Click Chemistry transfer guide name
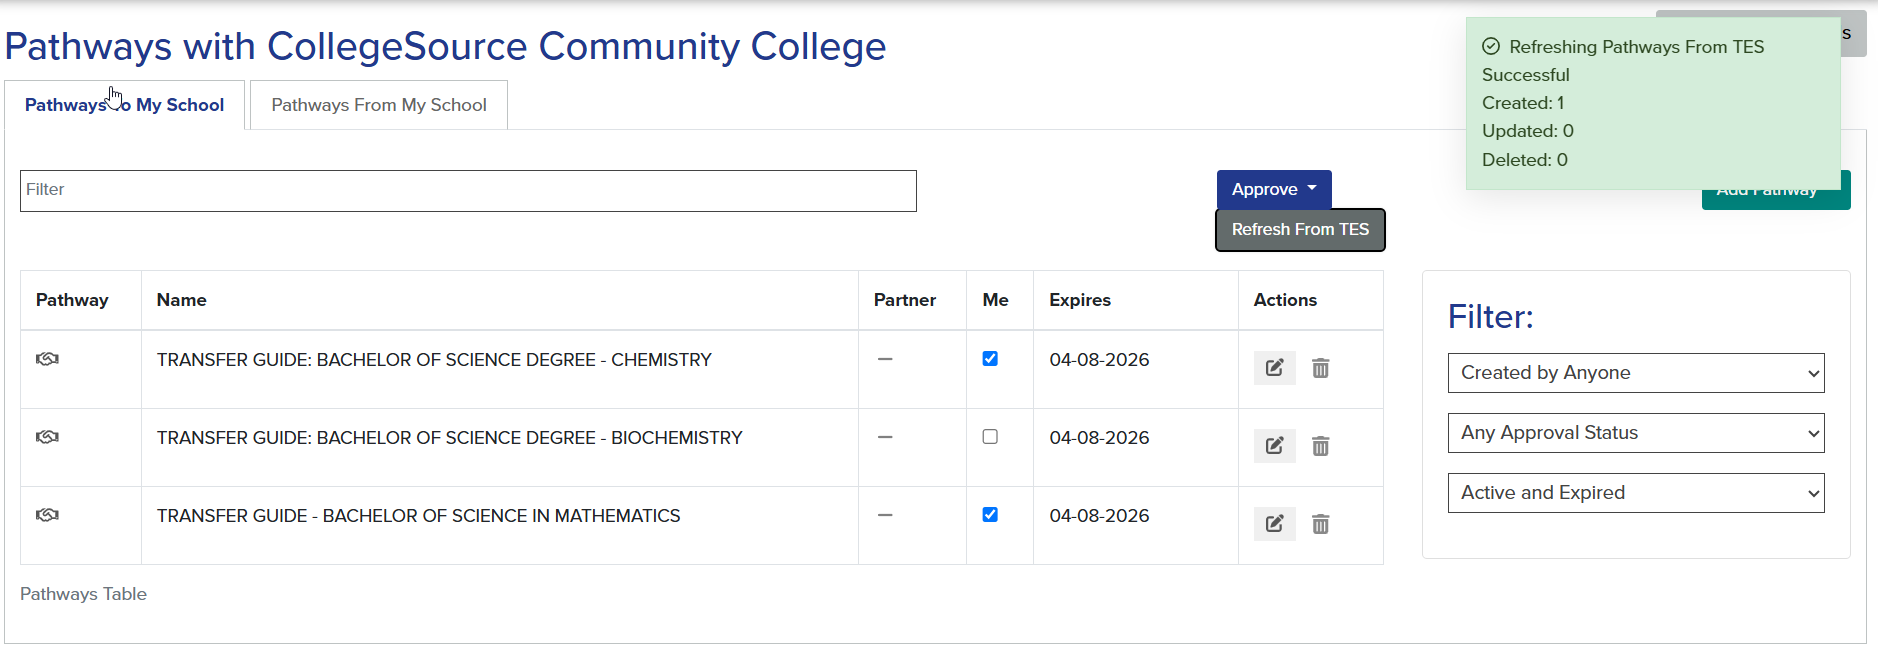 (x=434, y=360)
